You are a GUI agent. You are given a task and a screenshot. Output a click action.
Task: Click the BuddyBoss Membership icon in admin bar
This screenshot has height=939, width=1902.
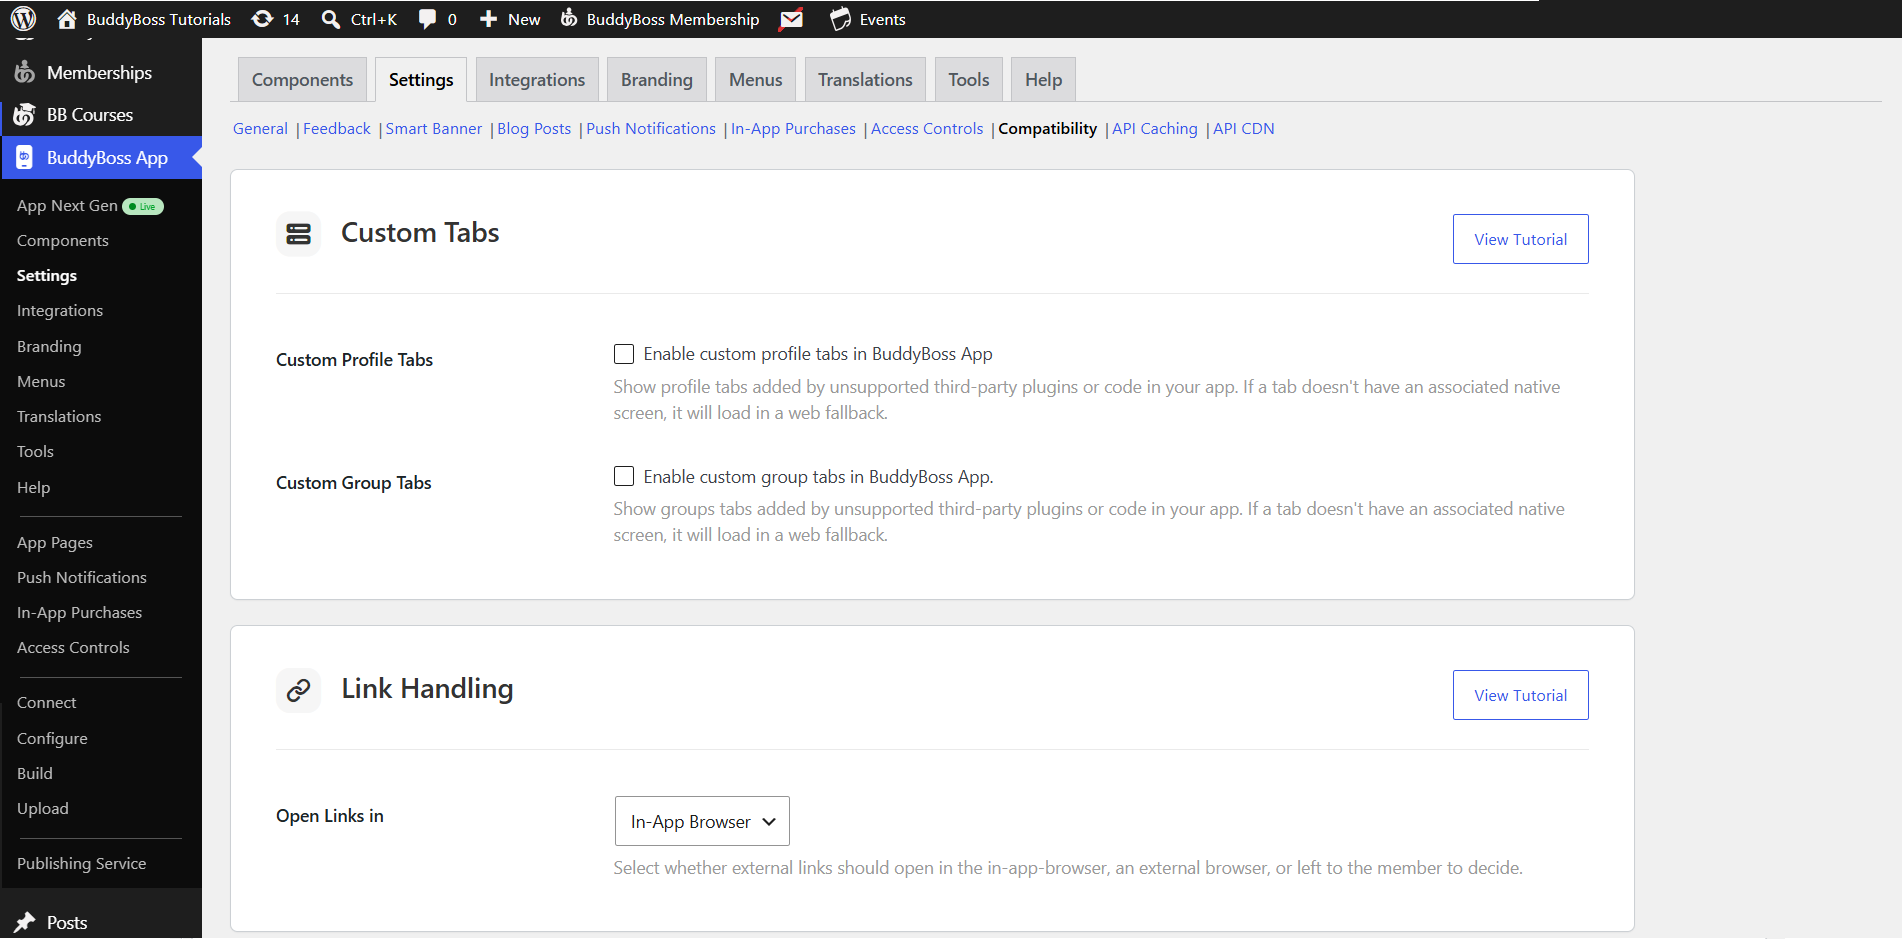[x=568, y=18]
